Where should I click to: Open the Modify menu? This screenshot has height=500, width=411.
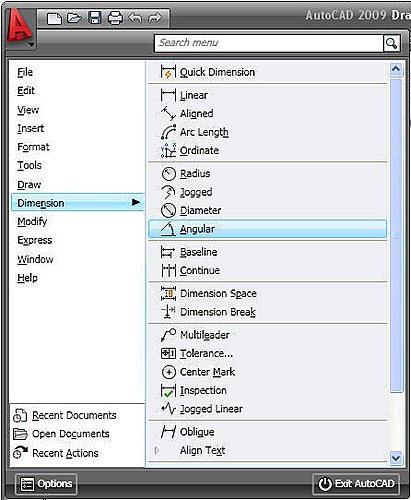coord(32,222)
